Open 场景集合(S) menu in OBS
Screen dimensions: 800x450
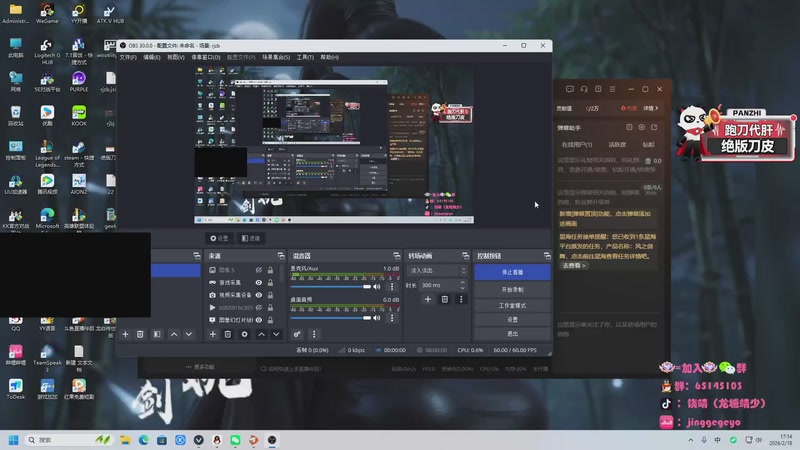coord(276,57)
